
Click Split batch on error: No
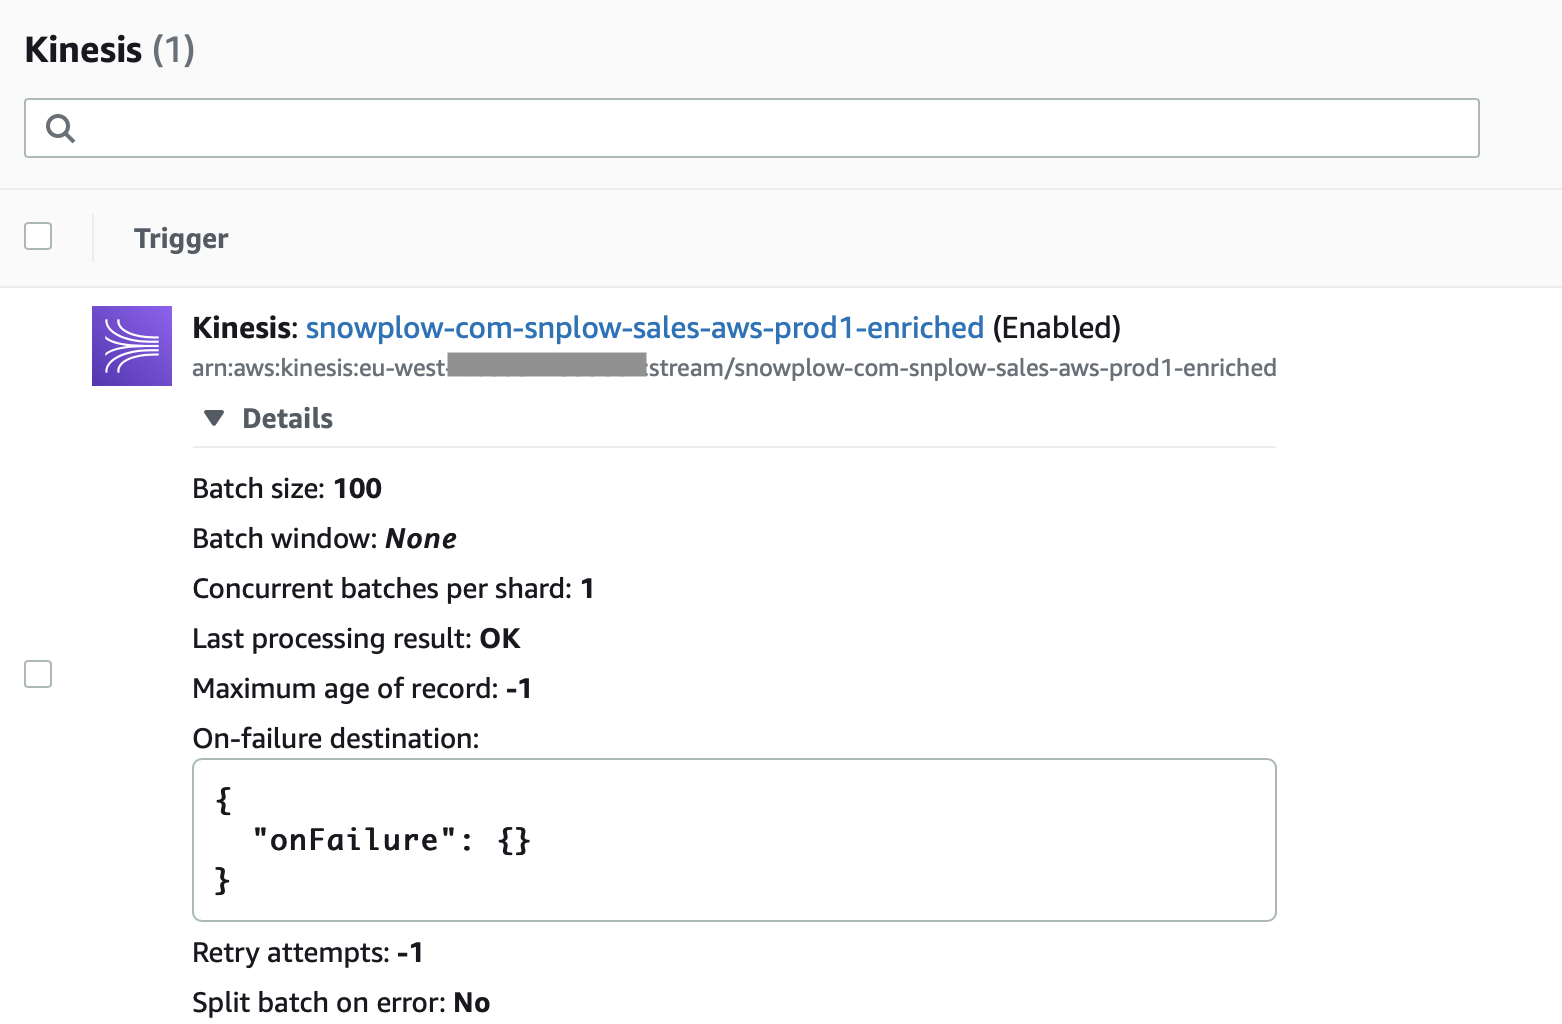341,1002
